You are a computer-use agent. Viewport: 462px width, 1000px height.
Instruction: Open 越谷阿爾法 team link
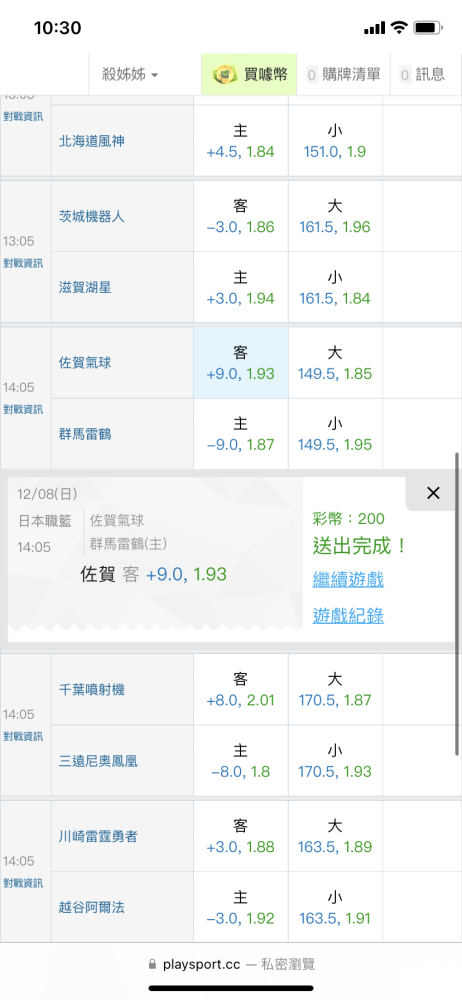point(92,908)
